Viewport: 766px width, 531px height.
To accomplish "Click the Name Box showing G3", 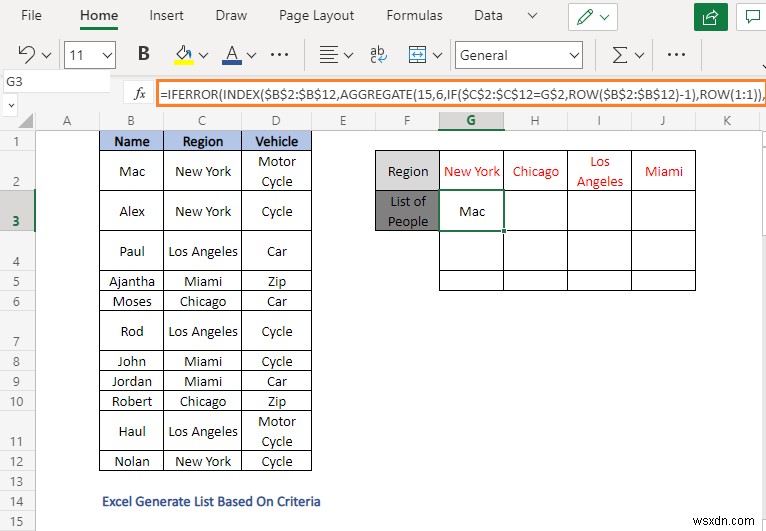I will [x=57, y=82].
